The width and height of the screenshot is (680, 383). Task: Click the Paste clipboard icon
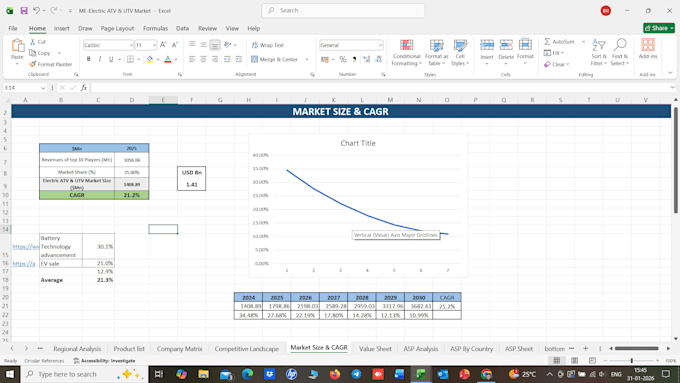(x=17, y=45)
